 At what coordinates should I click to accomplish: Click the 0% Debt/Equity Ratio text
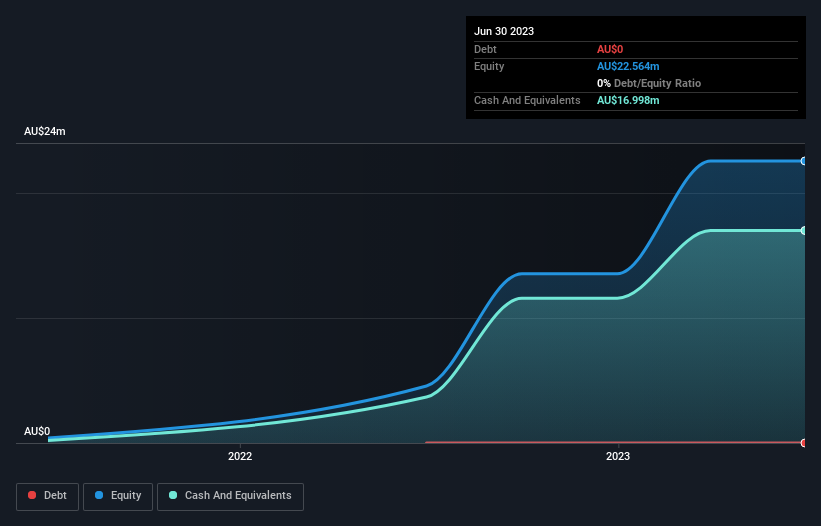click(x=649, y=83)
